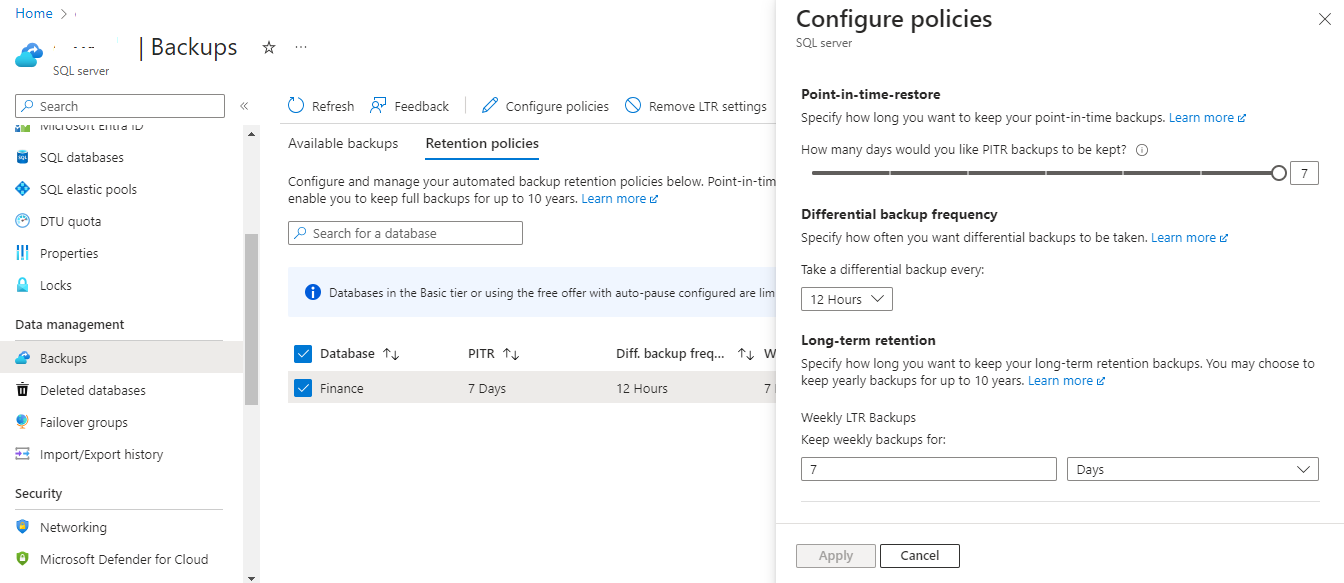Open DTU quota in the sidebar
Image resolution: width=1344 pixels, height=583 pixels.
[70, 221]
